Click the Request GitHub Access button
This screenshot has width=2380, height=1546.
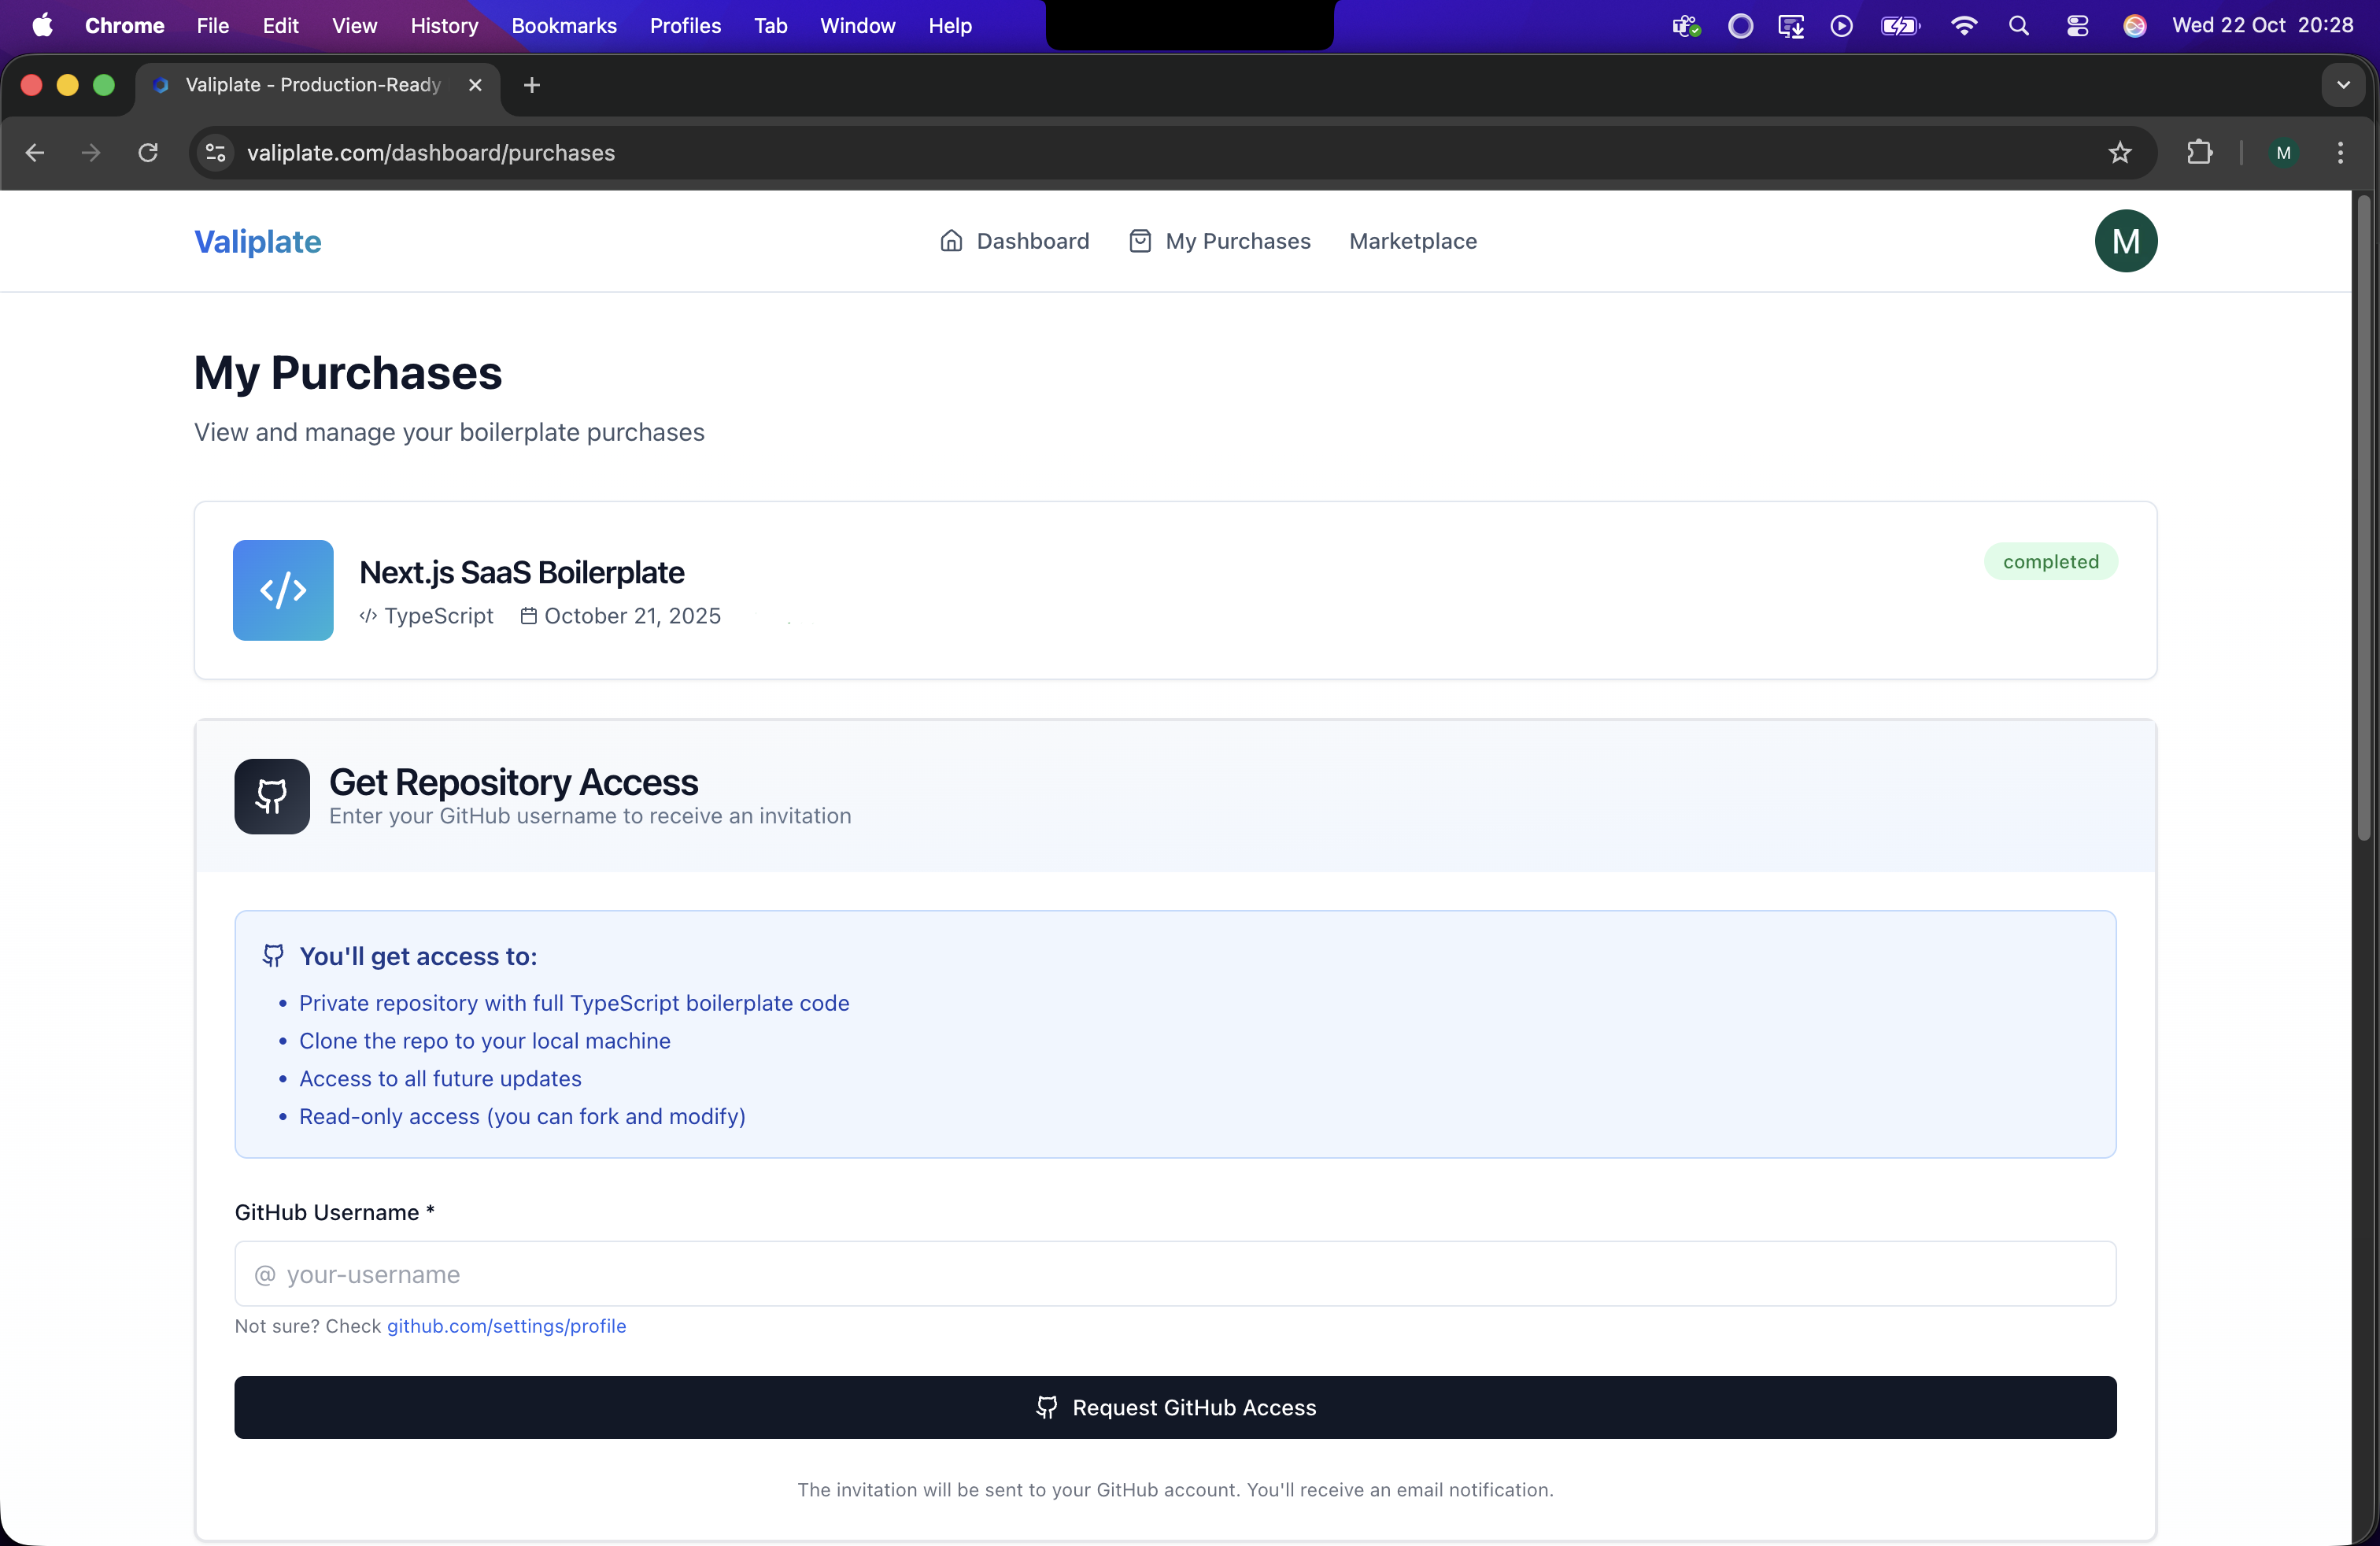[1175, 1407]
